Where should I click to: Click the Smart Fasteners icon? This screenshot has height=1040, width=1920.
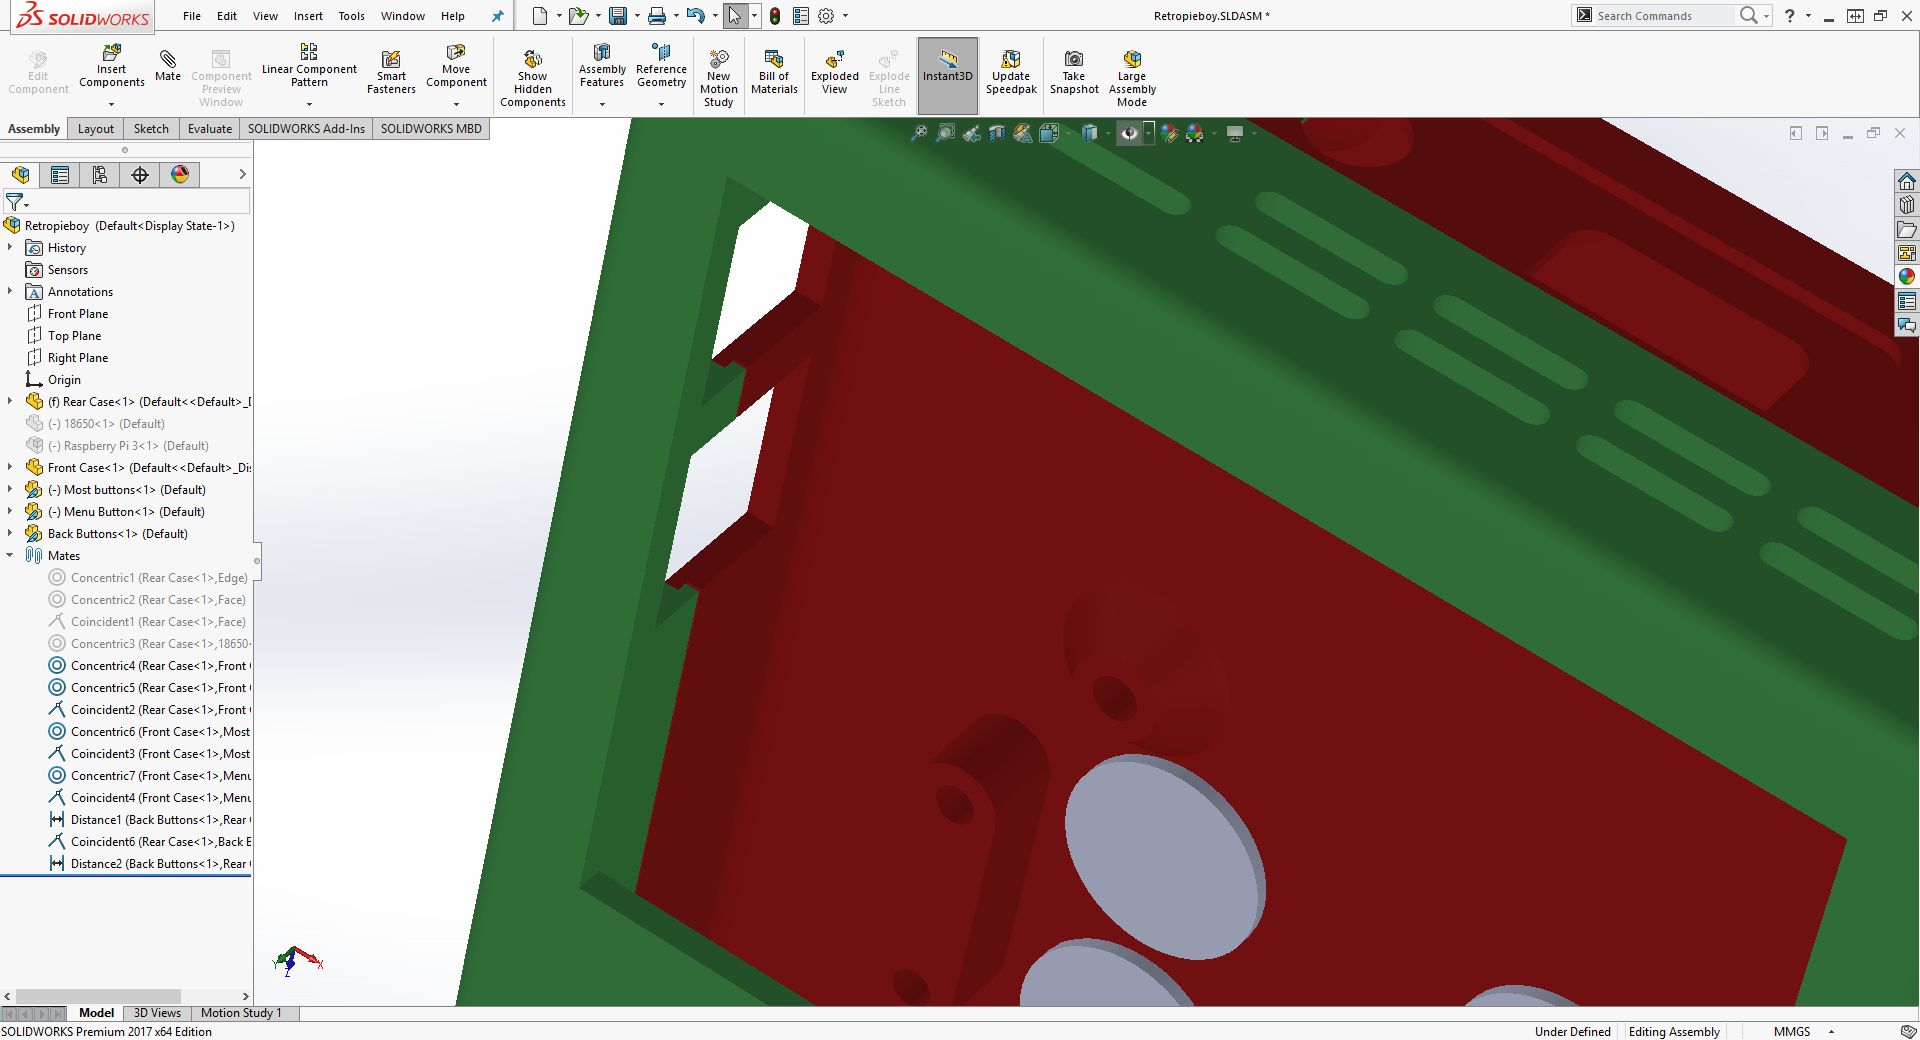click(x=391, y=72)
